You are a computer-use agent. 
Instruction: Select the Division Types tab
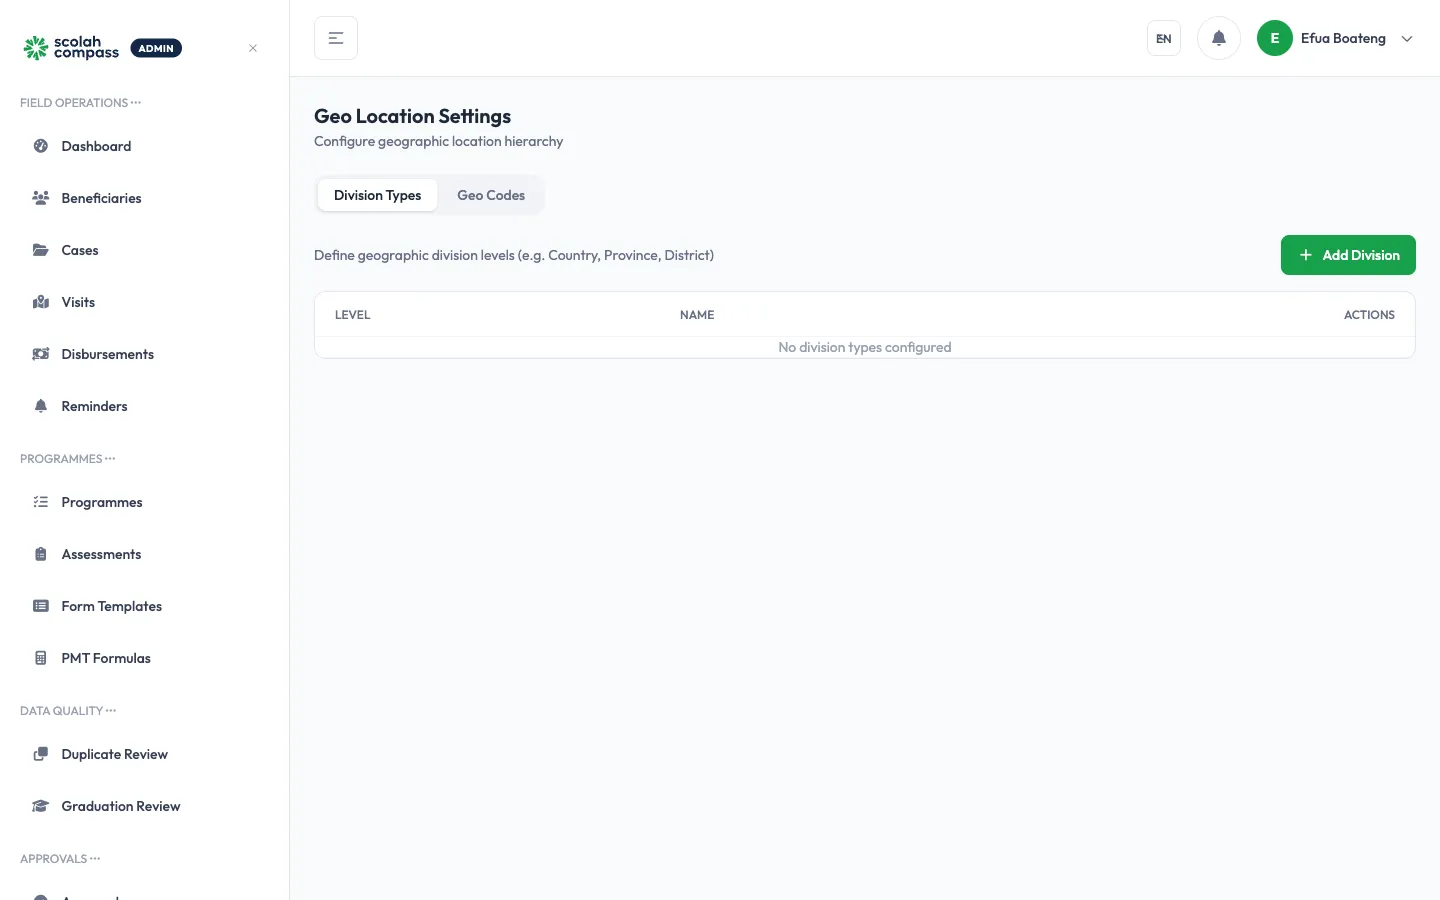click(378, 195)
